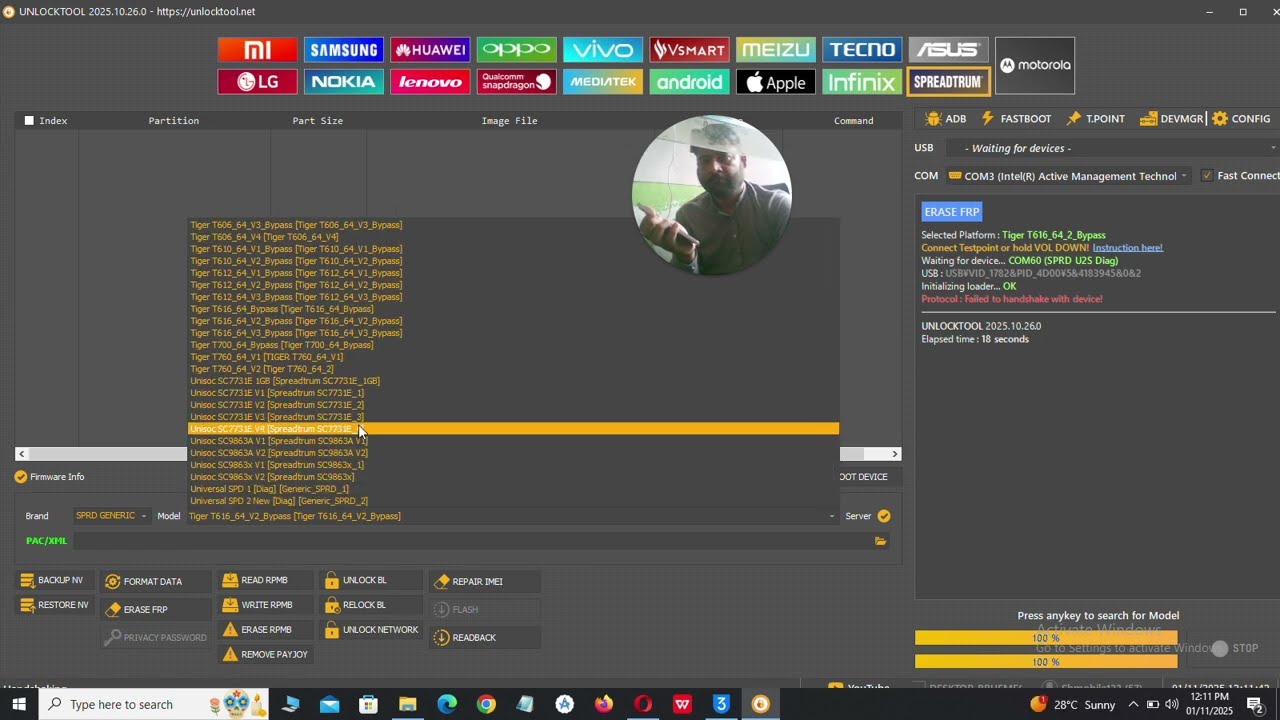Click the PAC/XML path input field
The image size is (1280, 720).
coord(472,541)
